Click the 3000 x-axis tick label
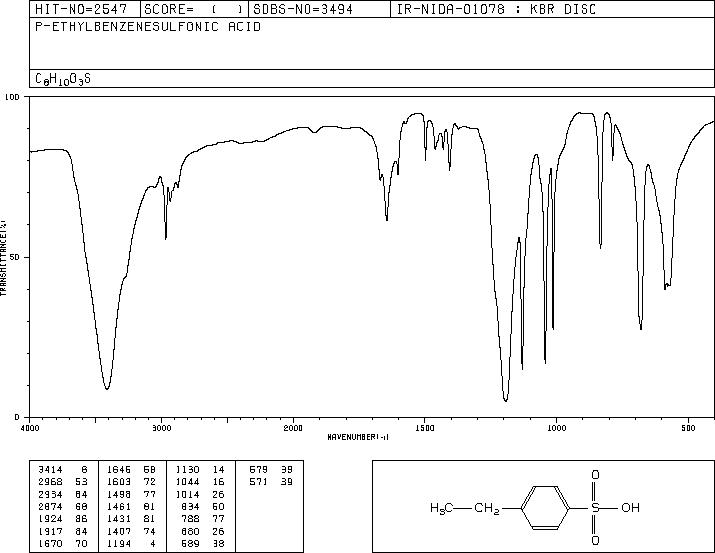This screenshot has width=715, height=553. click(x=161, y=428)
